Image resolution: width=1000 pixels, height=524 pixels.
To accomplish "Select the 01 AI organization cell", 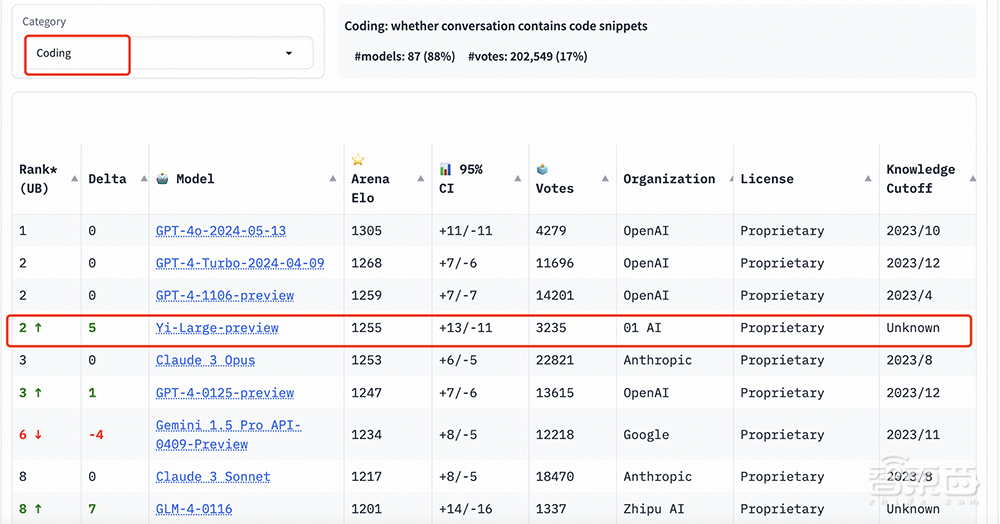I will point(644,328).
